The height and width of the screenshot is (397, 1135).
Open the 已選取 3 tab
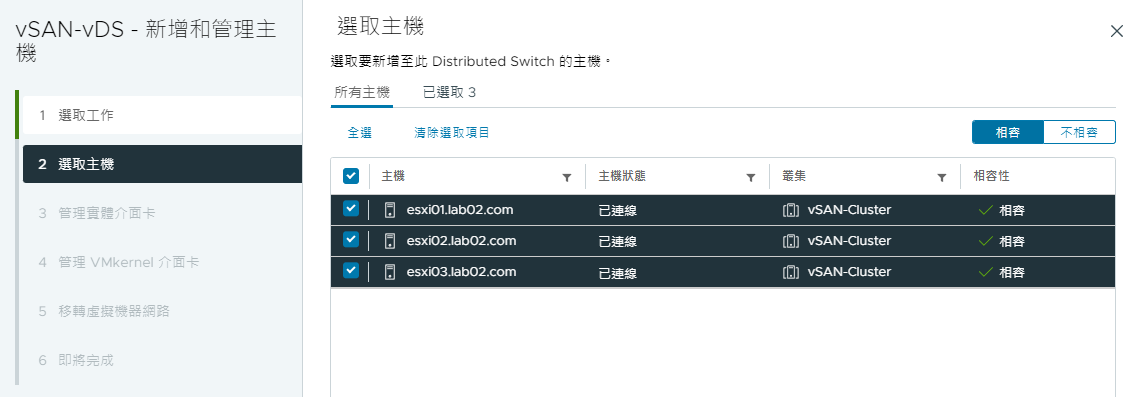pyautogui.click(x=450, y=93)
